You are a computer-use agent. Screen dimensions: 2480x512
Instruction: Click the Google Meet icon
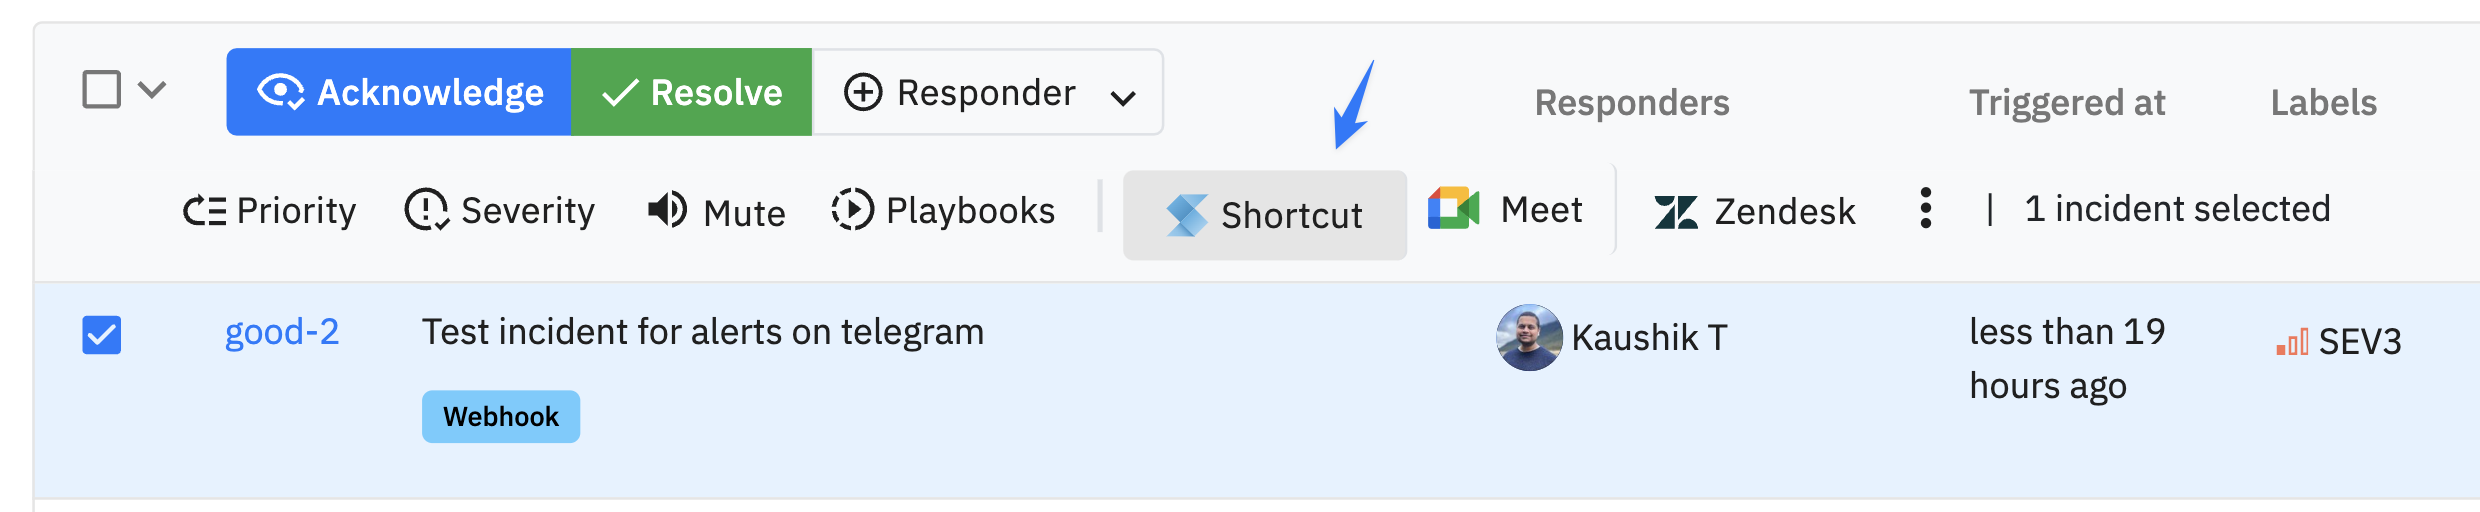pos(1453,209)
